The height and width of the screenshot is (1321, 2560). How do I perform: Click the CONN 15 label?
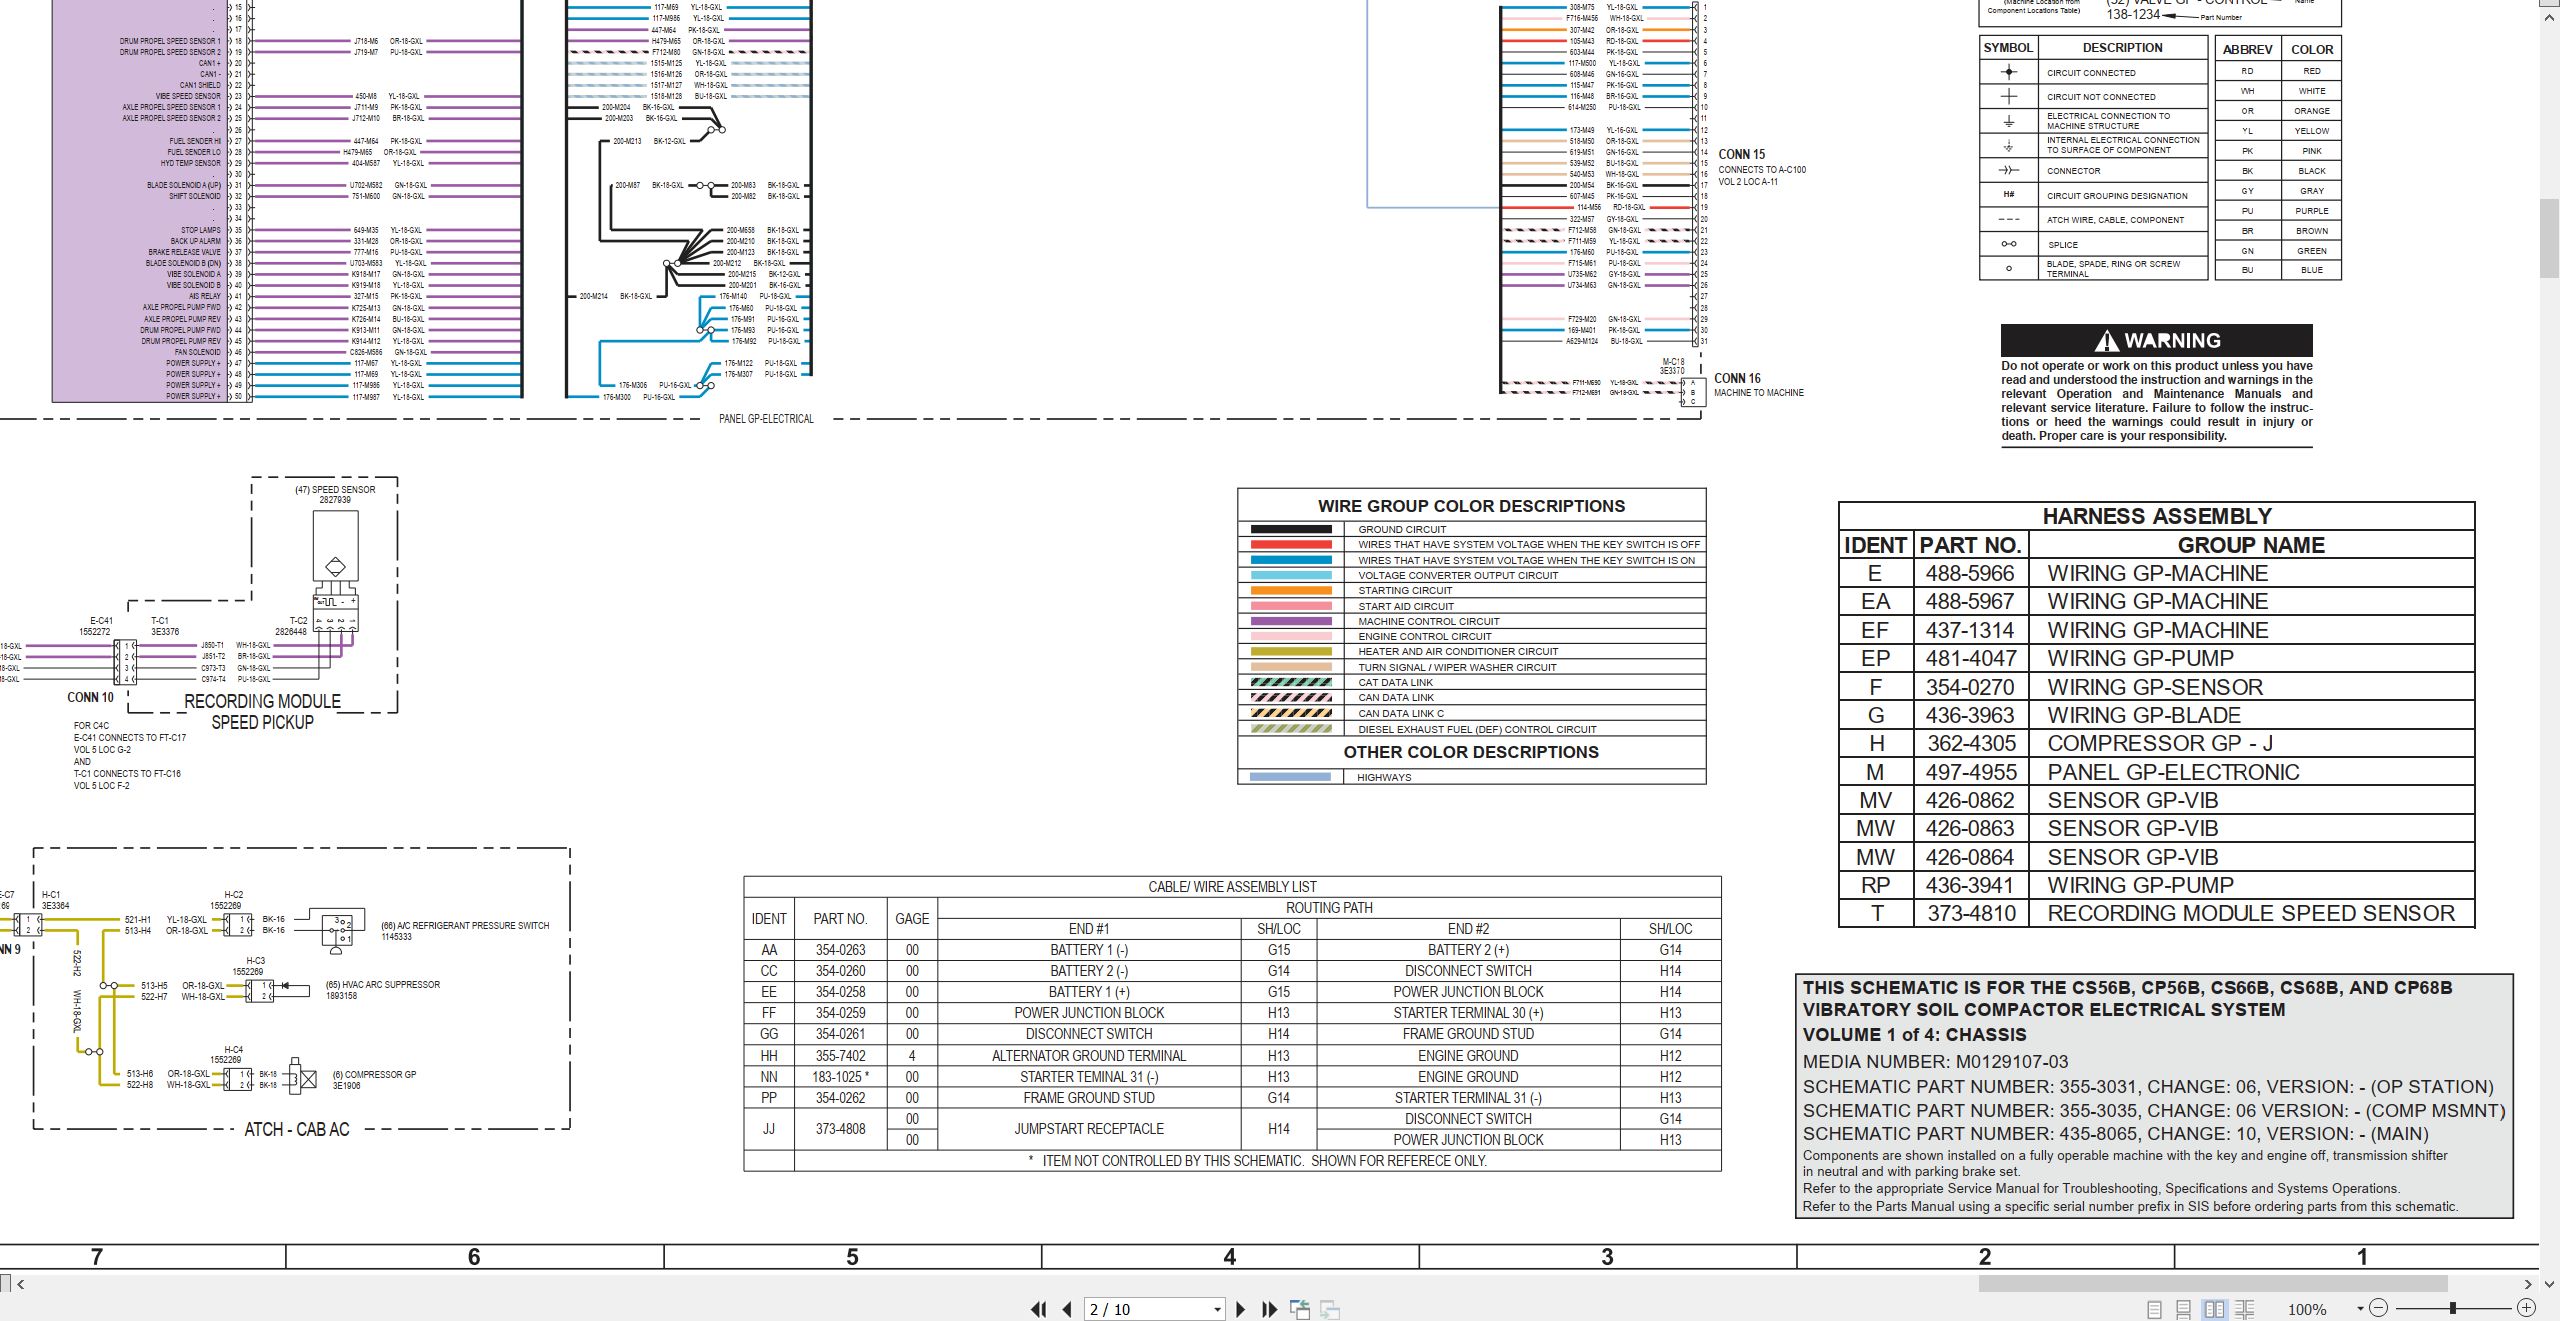click(1741, 154)
